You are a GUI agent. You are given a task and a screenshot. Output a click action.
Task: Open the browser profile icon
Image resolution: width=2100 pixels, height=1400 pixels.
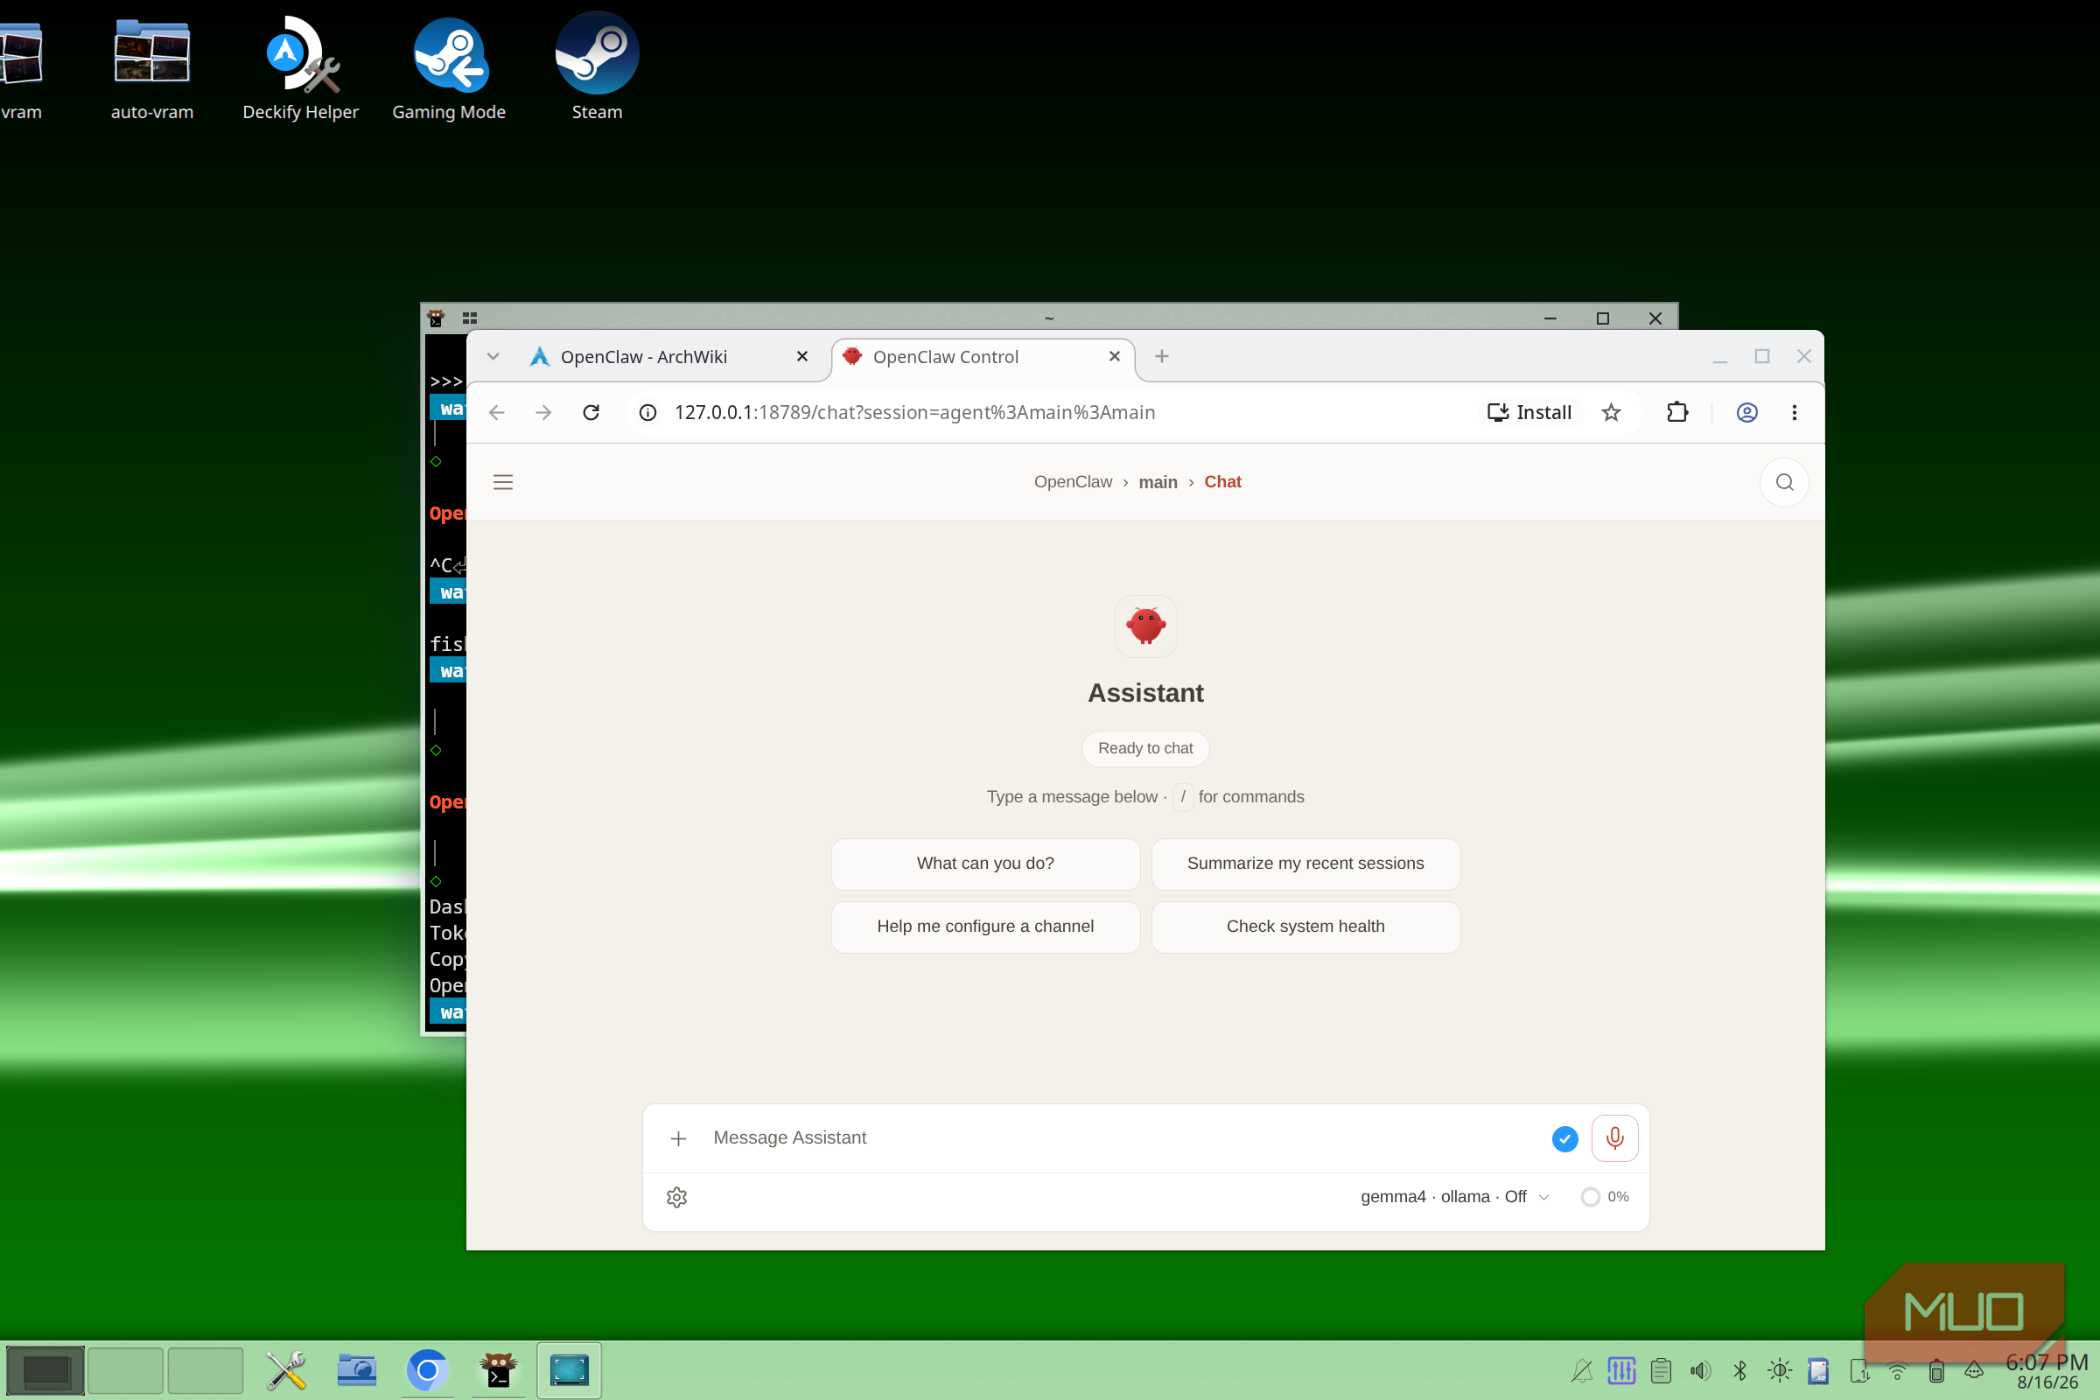(1747, 412)
